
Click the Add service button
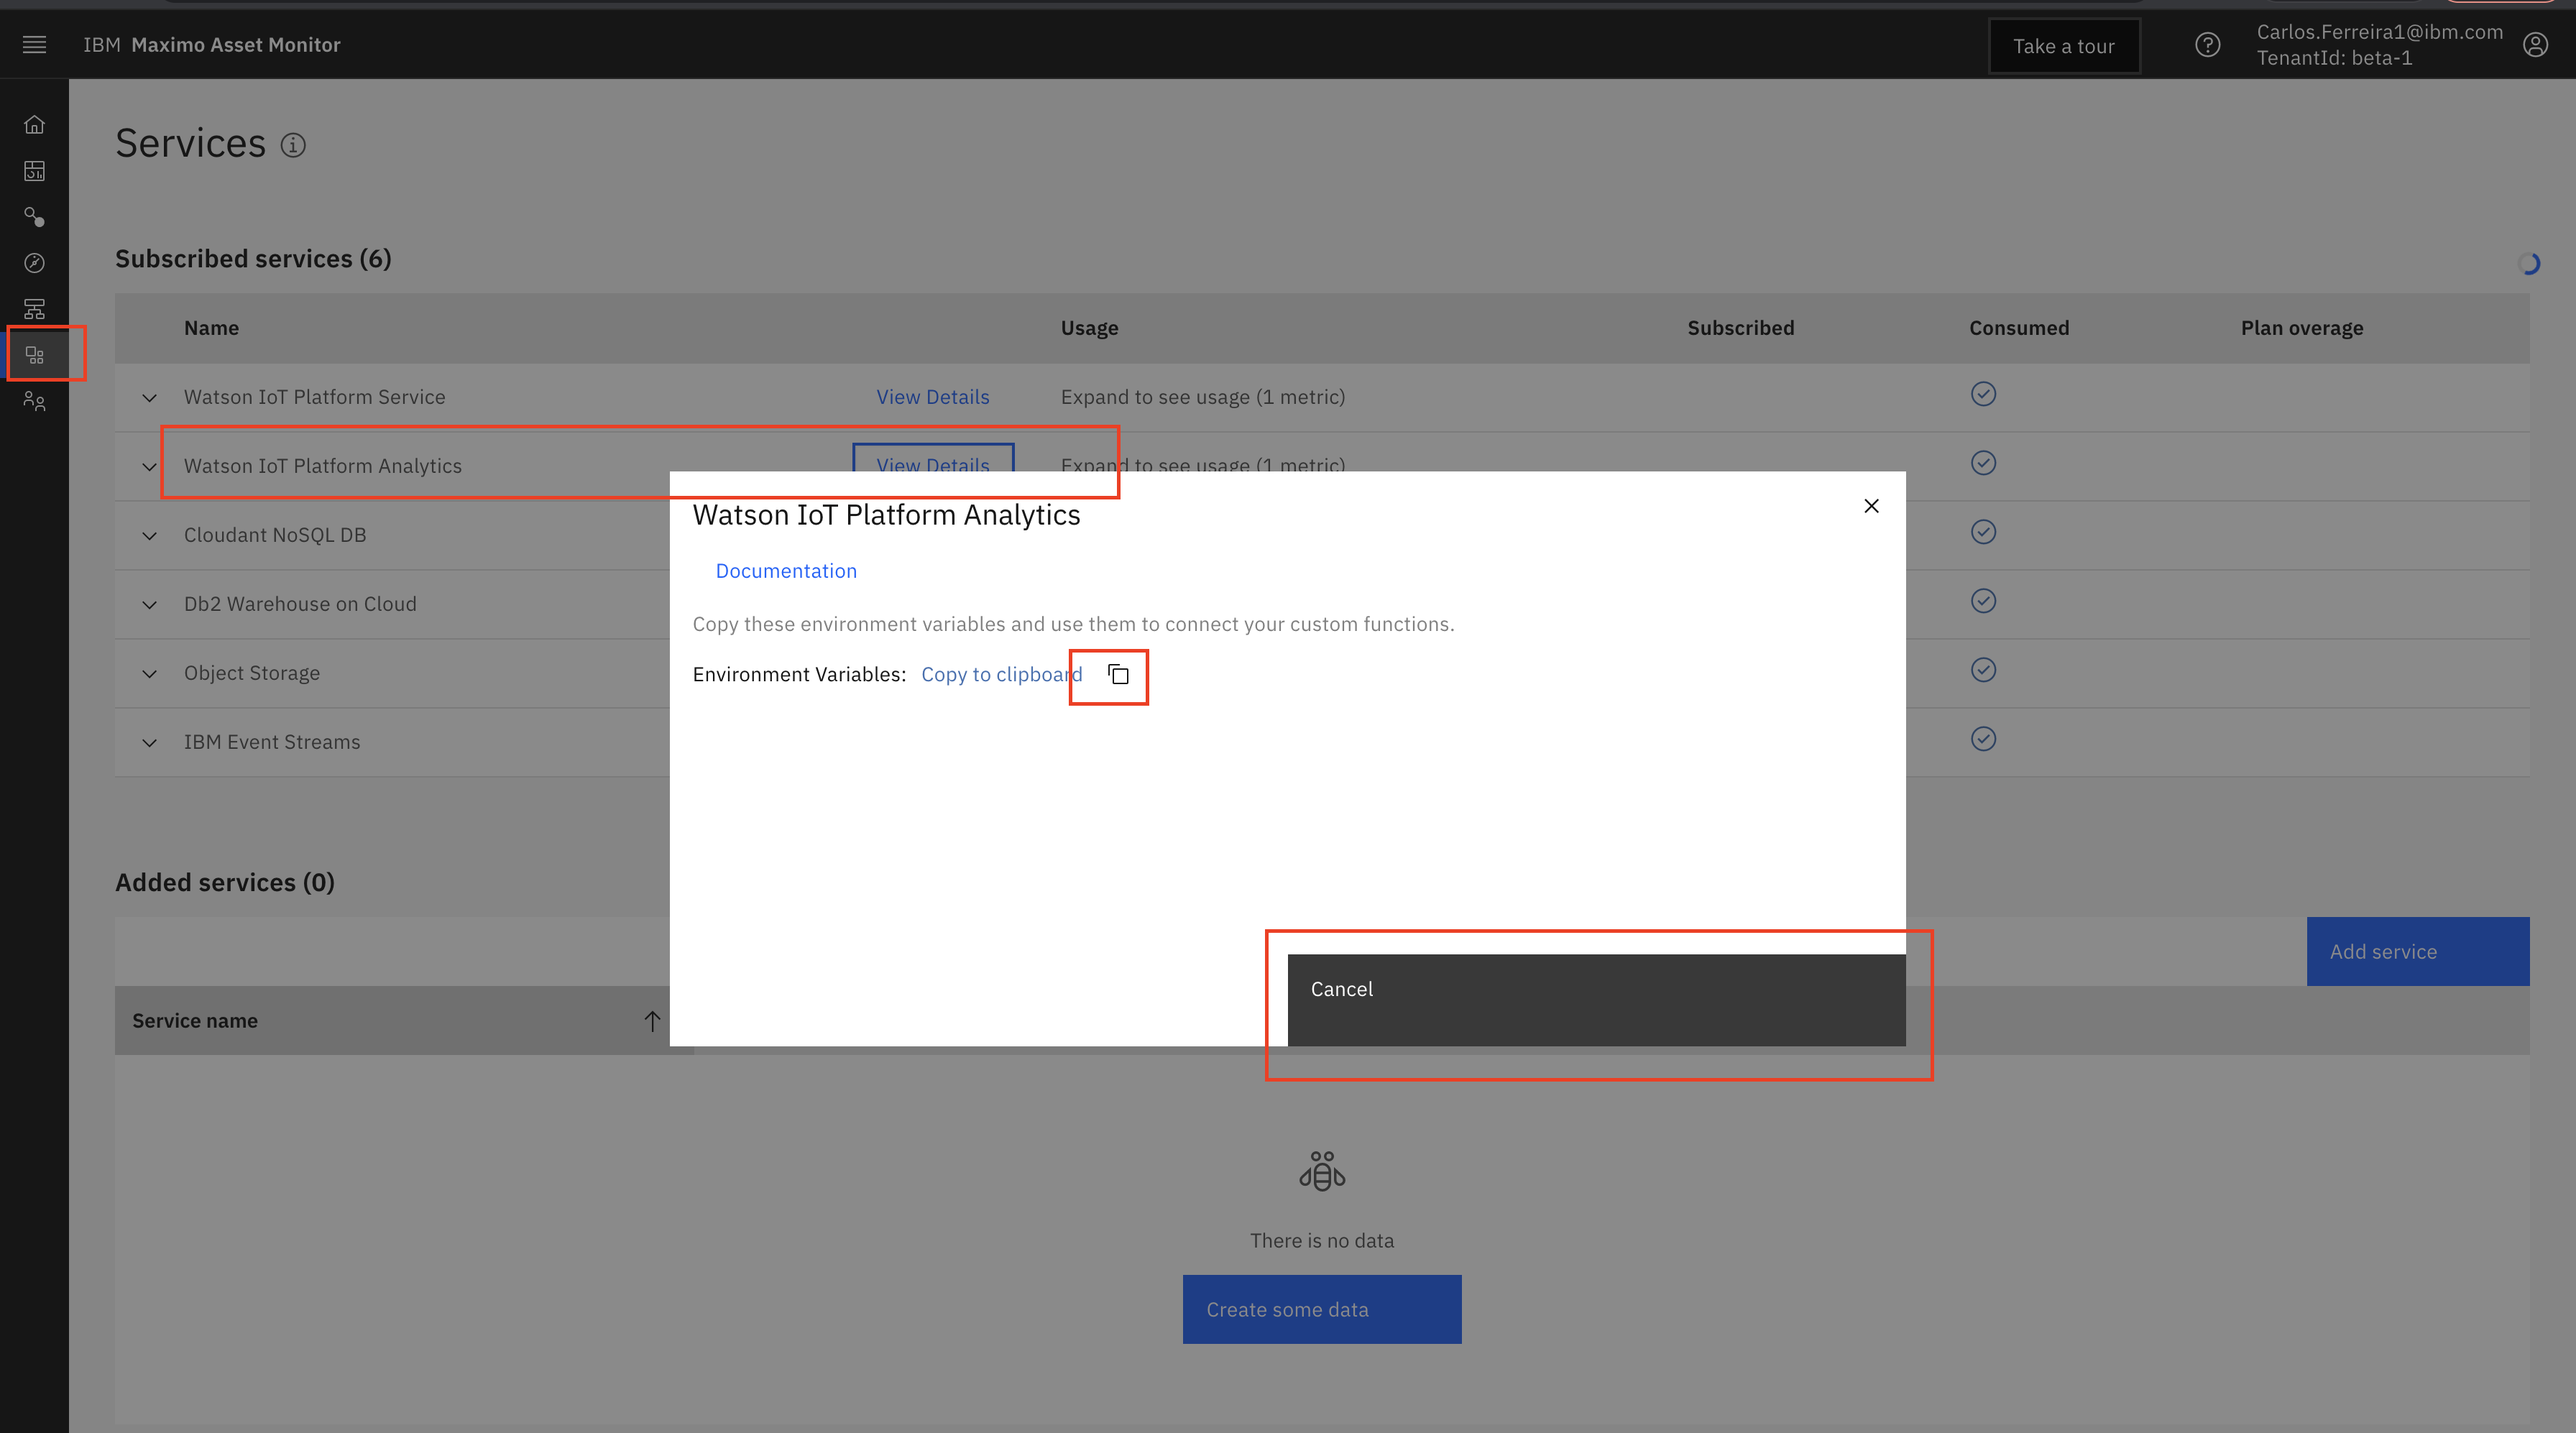tap(2418, 951)
